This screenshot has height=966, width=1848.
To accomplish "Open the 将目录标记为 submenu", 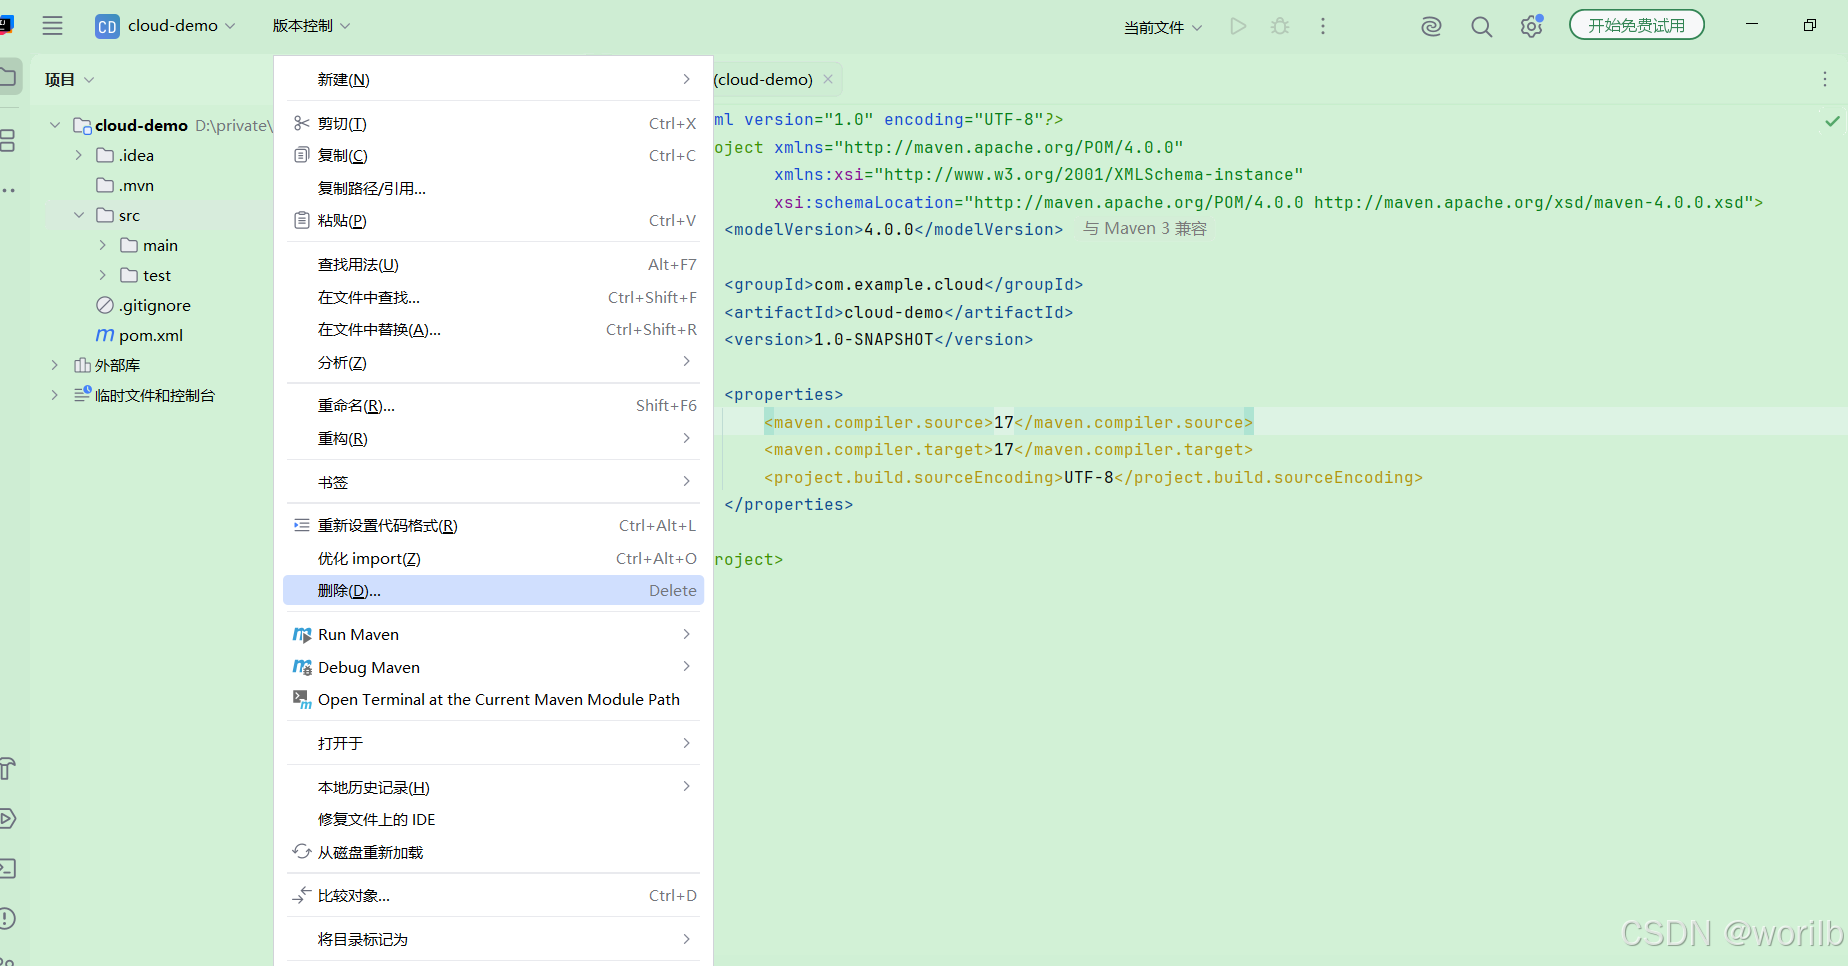I will coord(494,939).
